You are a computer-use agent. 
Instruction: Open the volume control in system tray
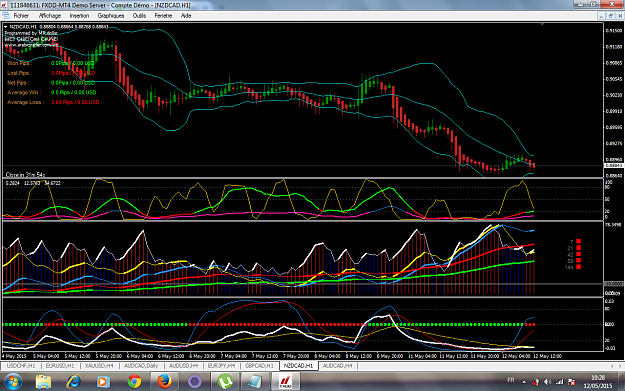[548, 382]
